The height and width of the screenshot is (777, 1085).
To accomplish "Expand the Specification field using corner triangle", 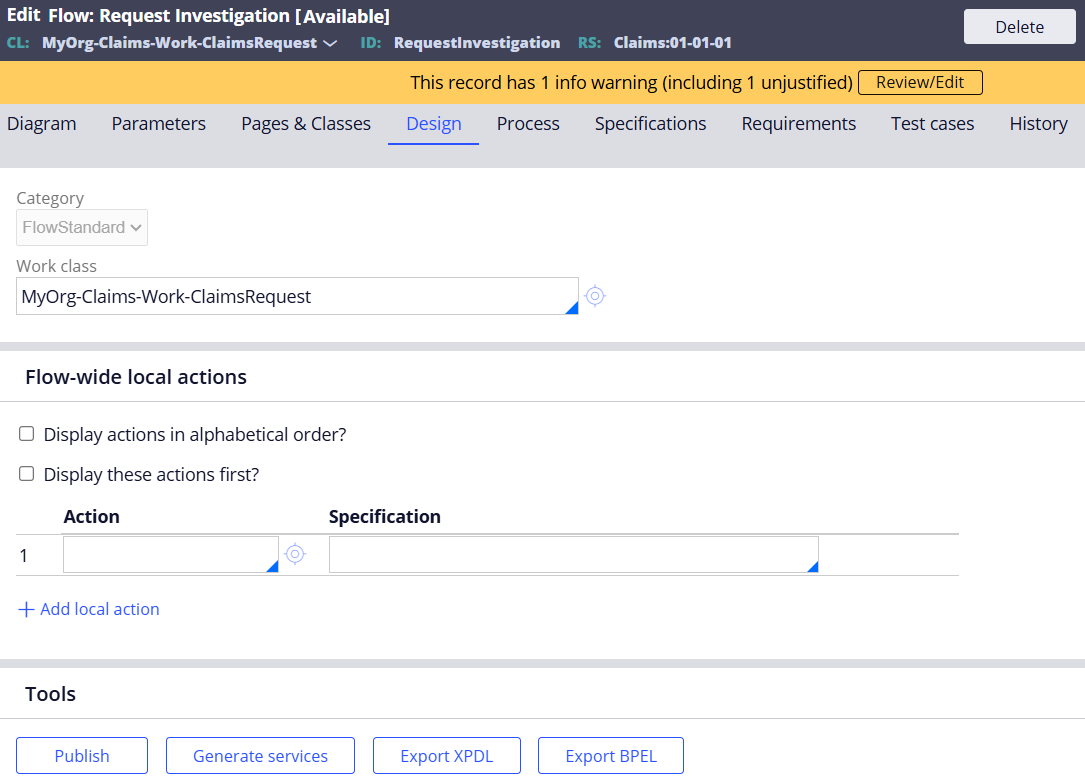I will point(812,565).
